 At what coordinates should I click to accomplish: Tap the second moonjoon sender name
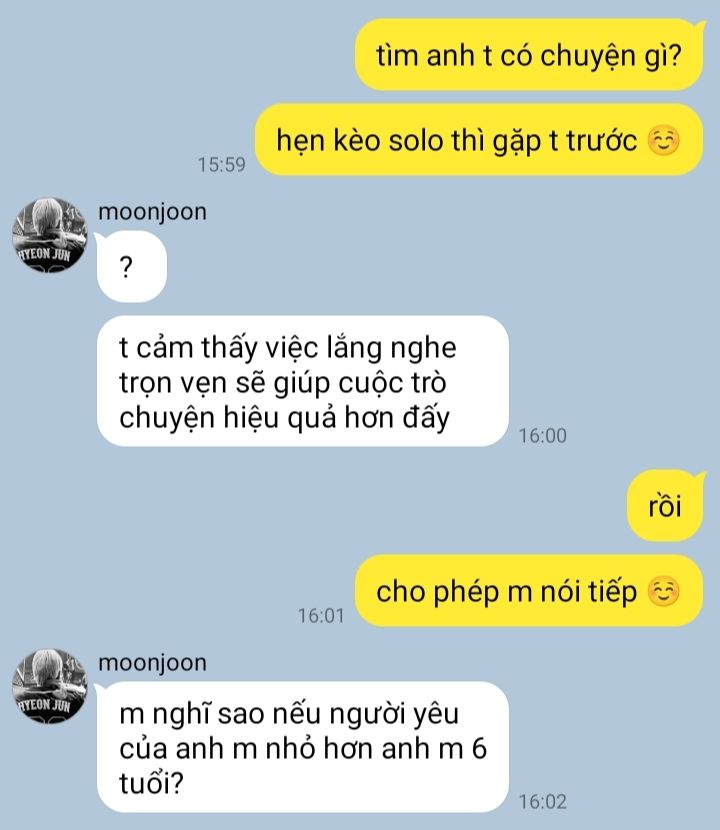click(152, 663)
